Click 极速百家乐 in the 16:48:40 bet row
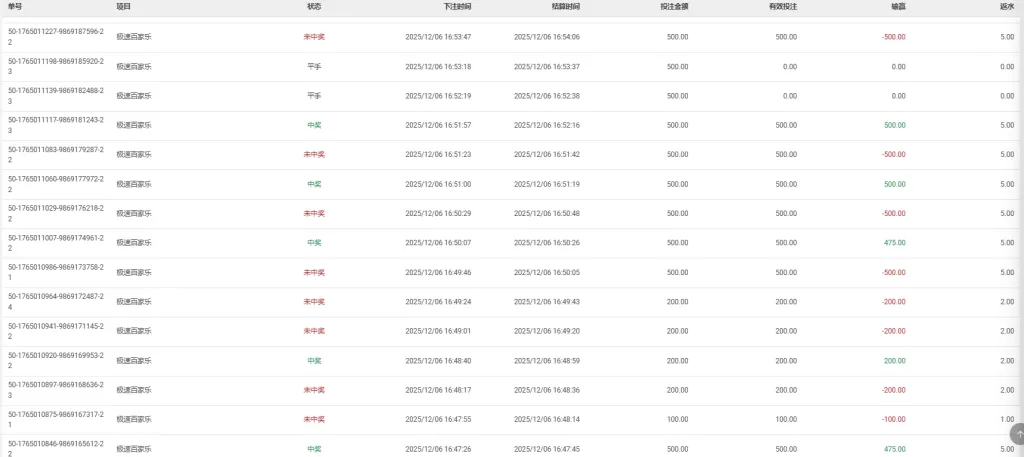The image size is (1024, 457). pos(134,361)
